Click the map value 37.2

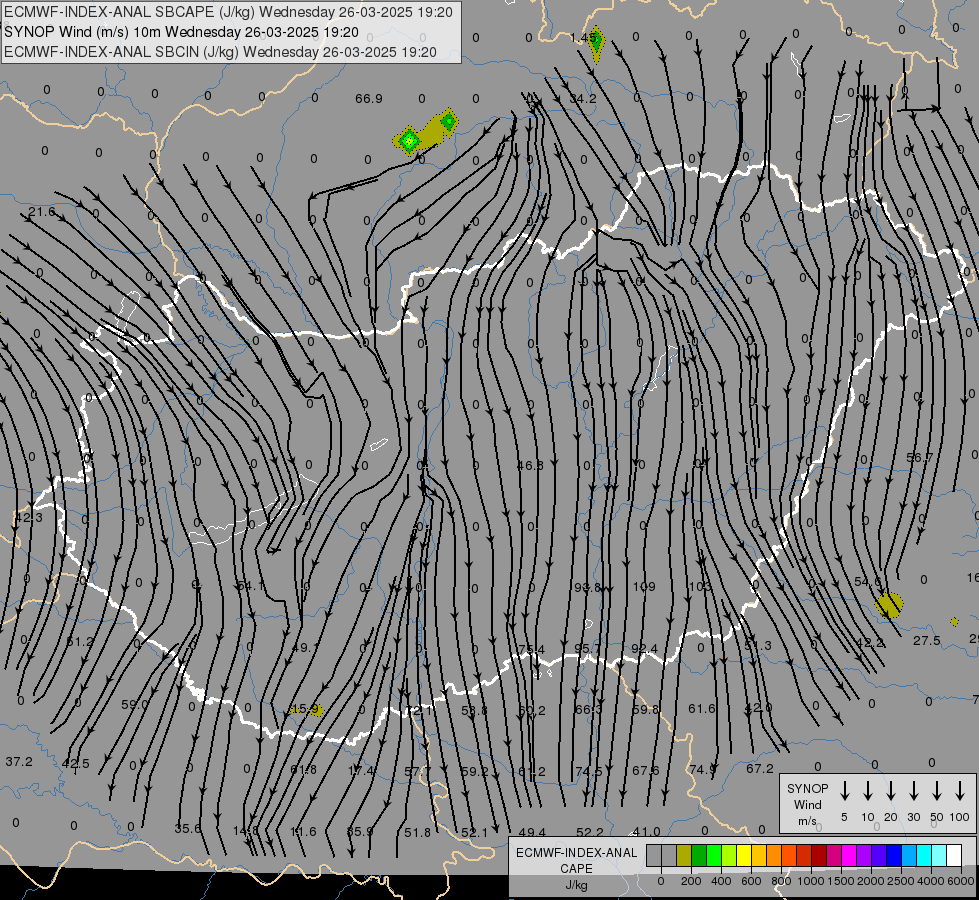coord(19,762)
